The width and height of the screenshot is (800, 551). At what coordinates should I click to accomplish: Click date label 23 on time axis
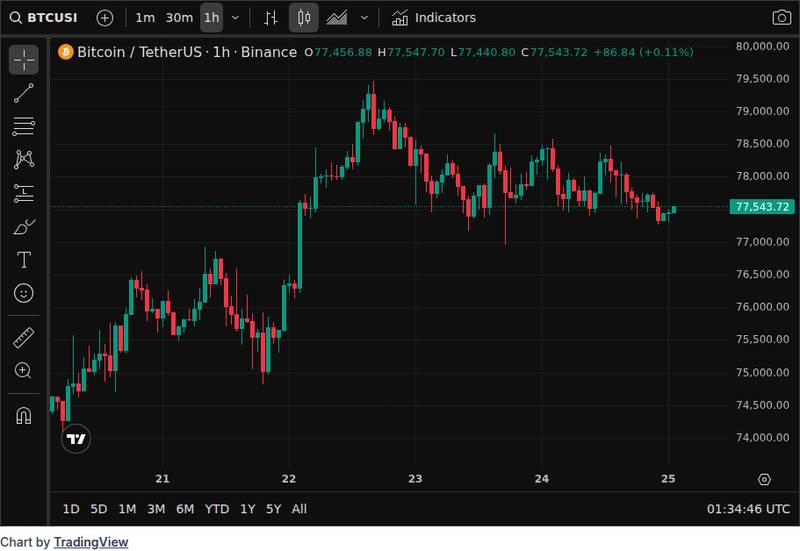click(x=415, y=479)
